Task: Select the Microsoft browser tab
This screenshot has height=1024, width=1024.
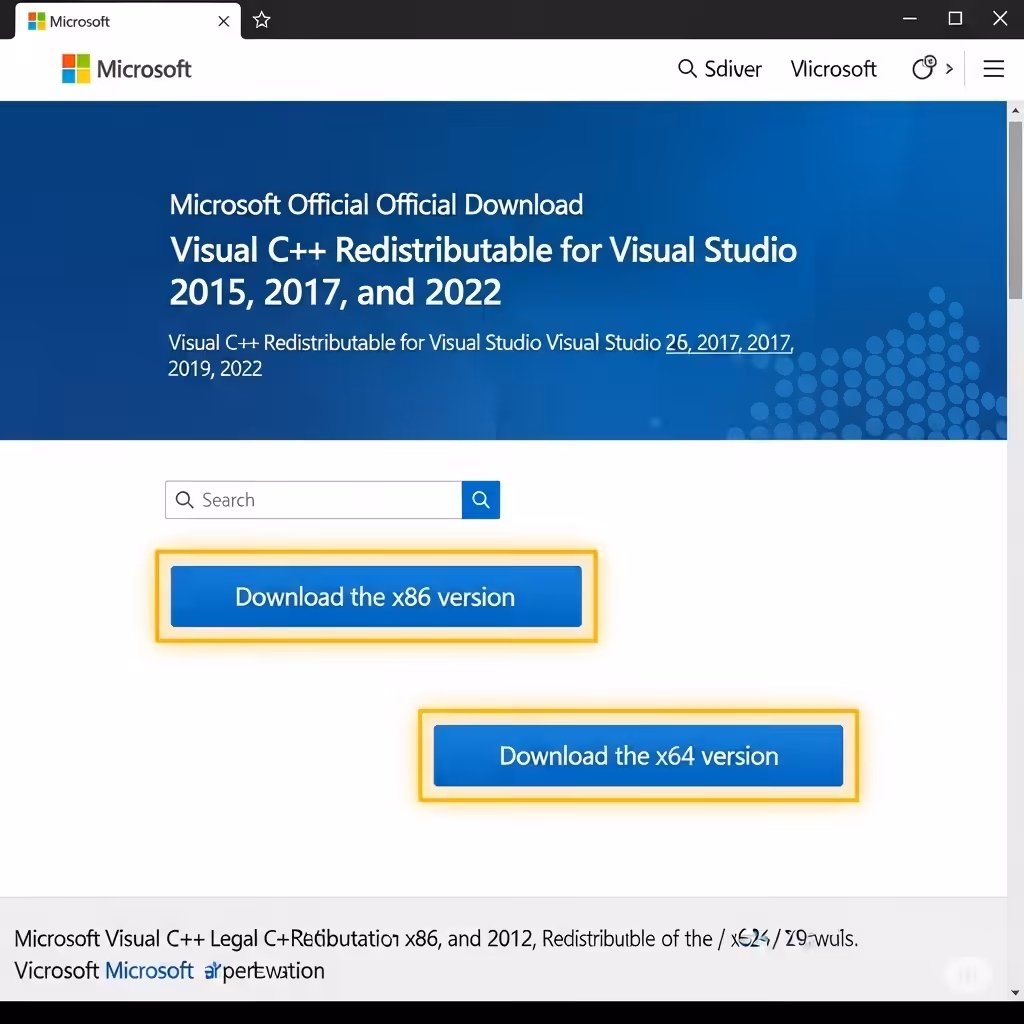Action: [x=128, y=22]
